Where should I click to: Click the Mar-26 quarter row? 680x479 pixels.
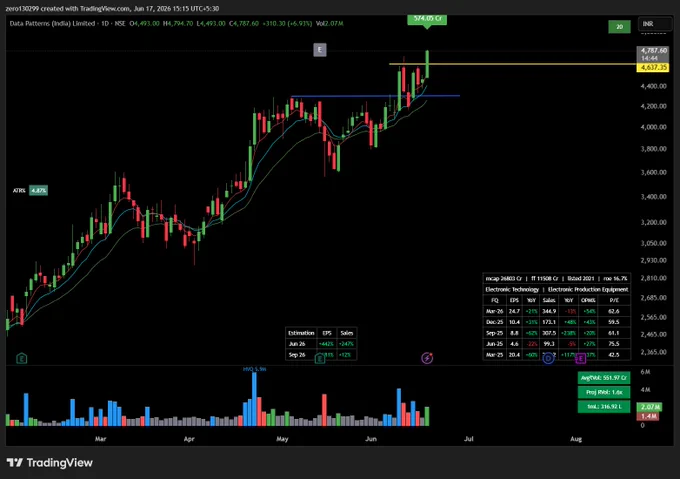556,311
